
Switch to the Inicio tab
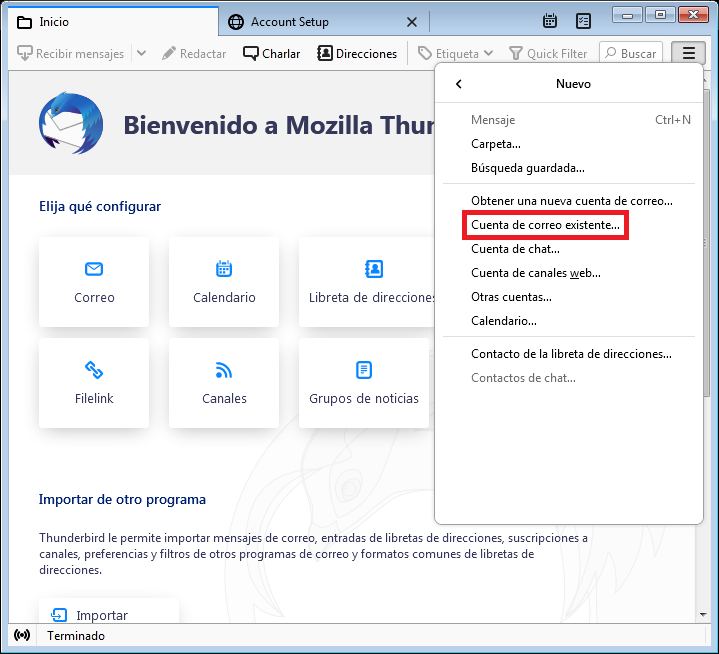click(x=113, y=22)
